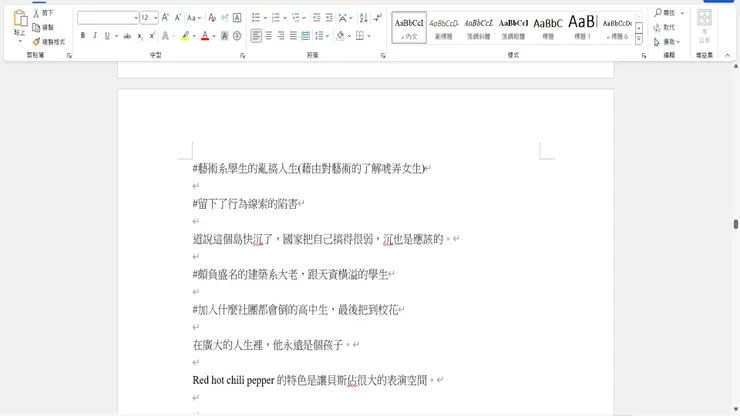Right-align the paragraph
This screenshot has height=416, width=740.
281,36
